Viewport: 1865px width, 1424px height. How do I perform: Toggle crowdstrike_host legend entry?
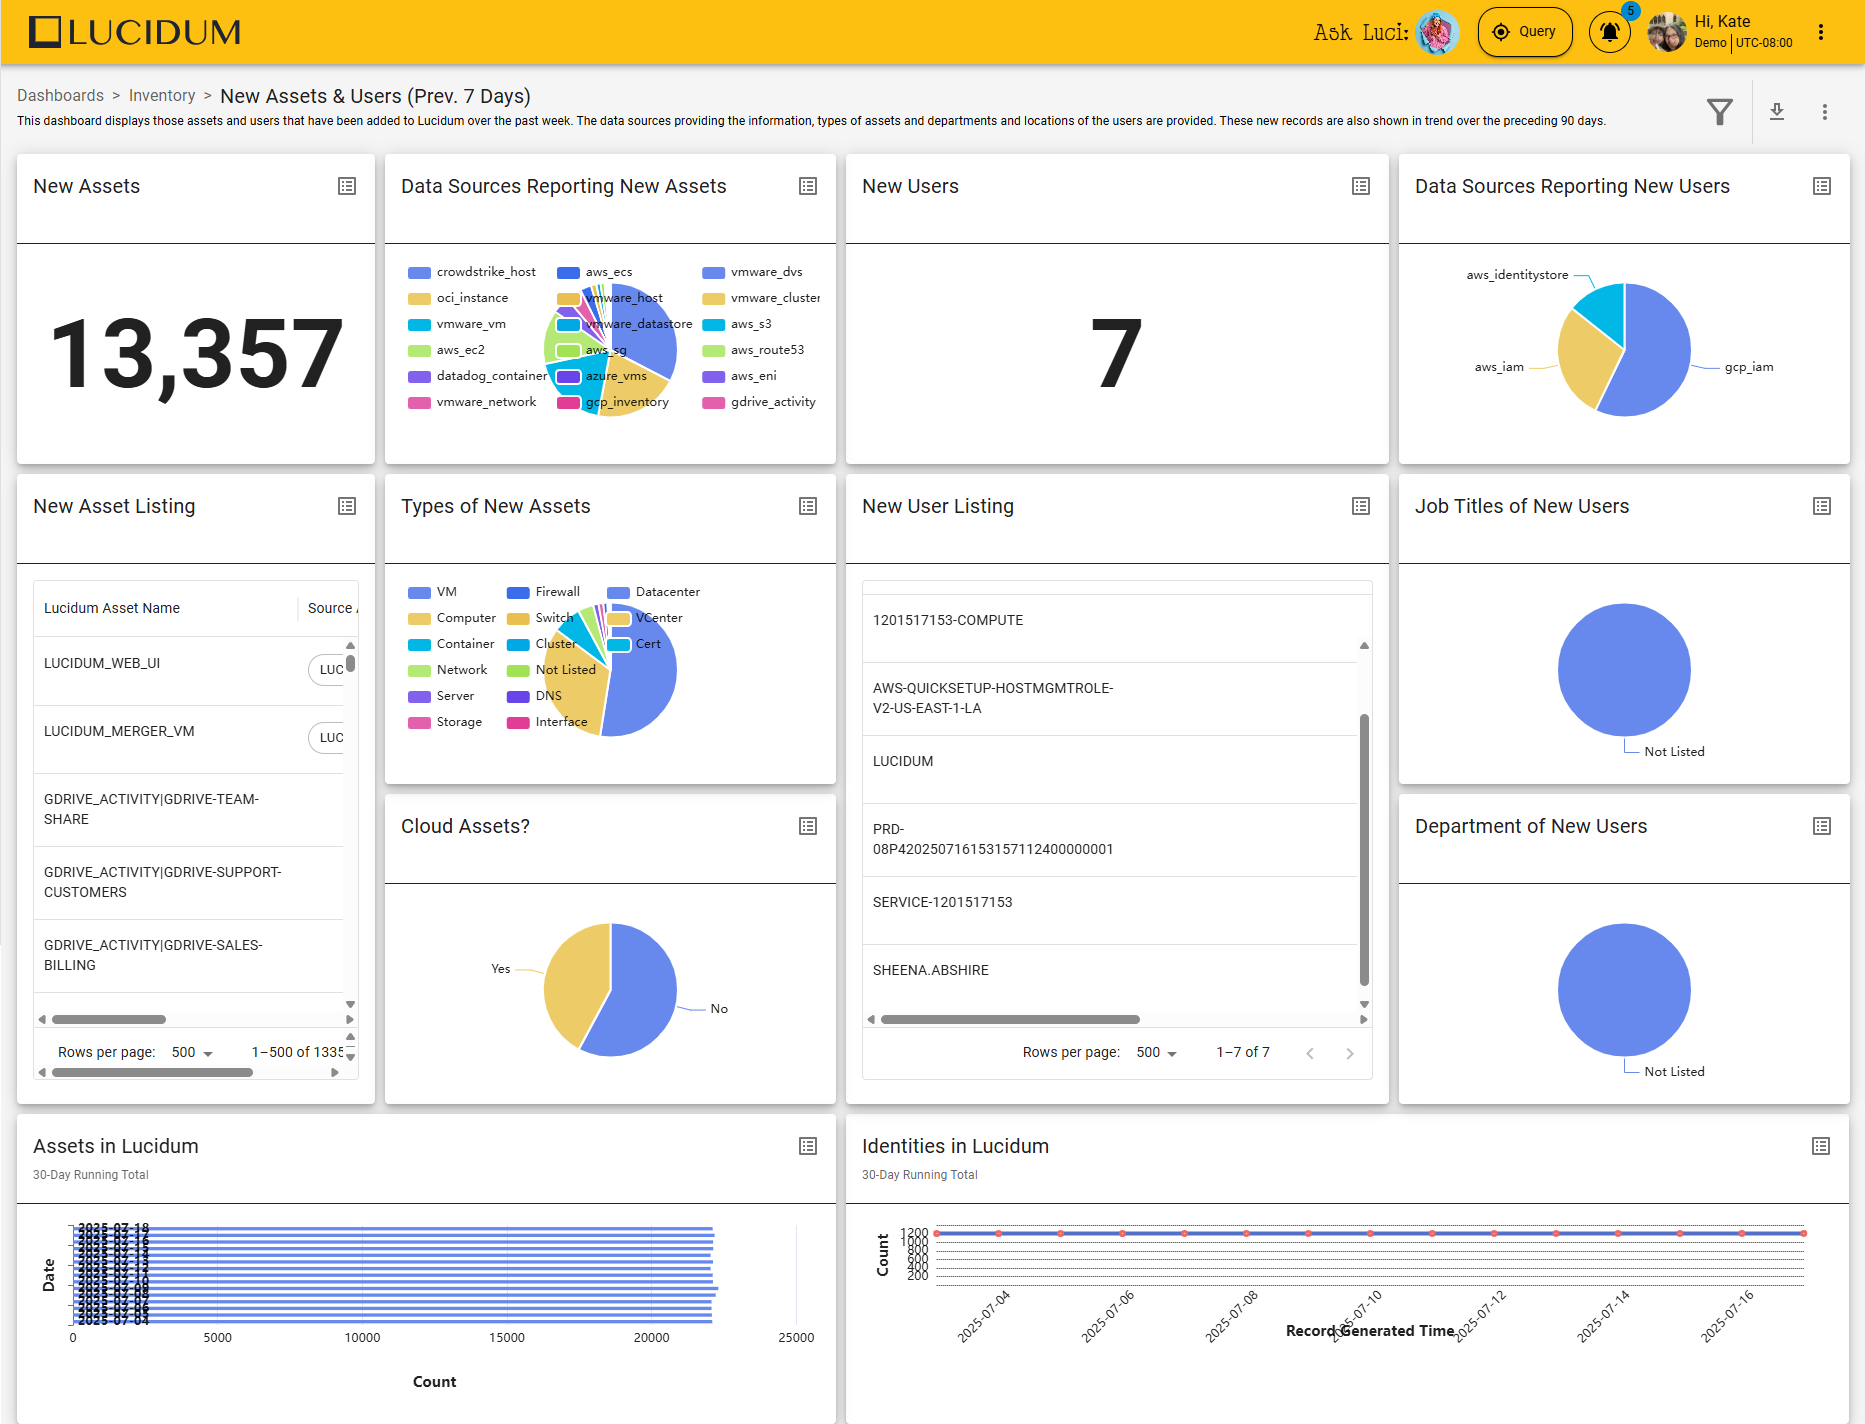point(472,272)
